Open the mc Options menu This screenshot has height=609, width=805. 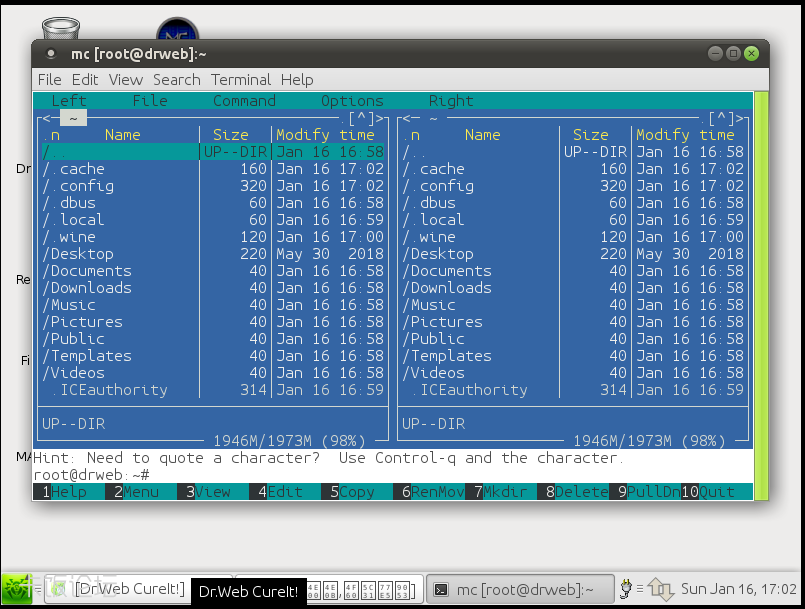tap(352, 101)
